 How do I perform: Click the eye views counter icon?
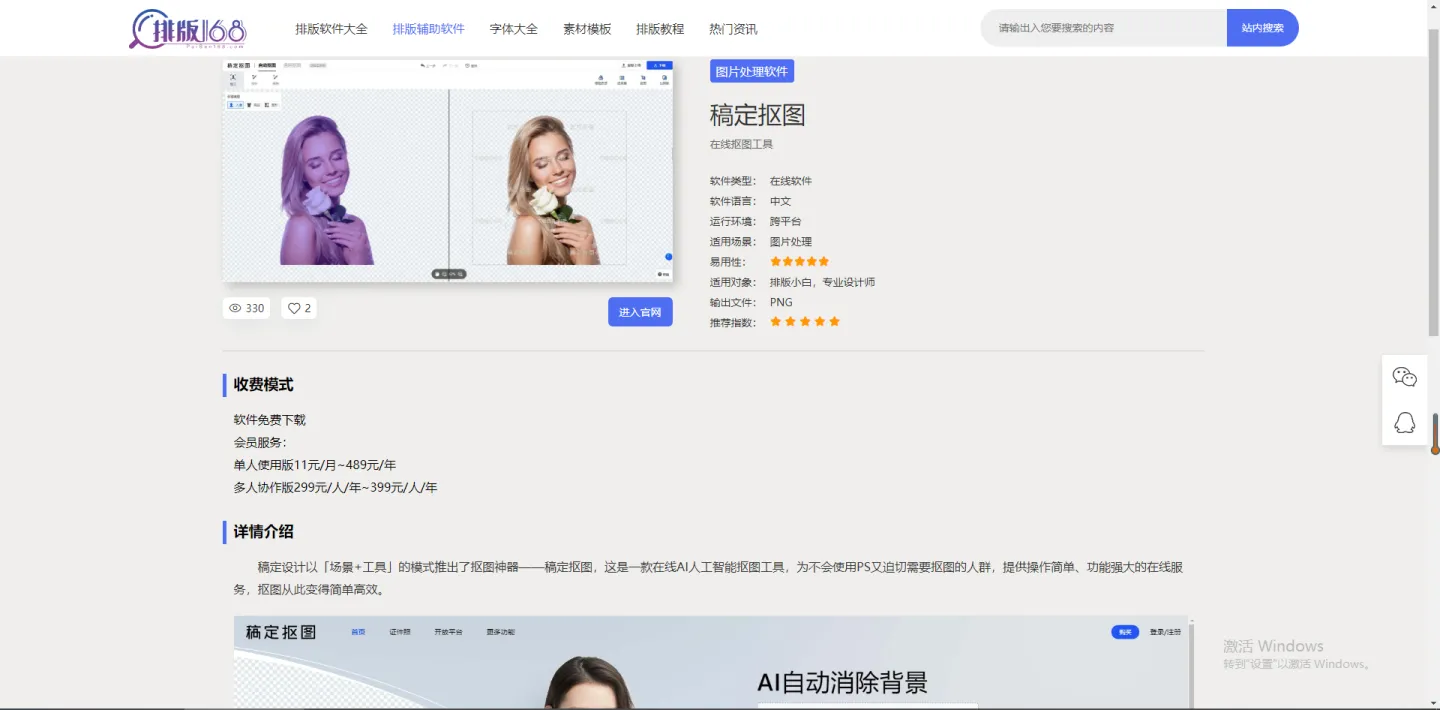tap(236, 308)
